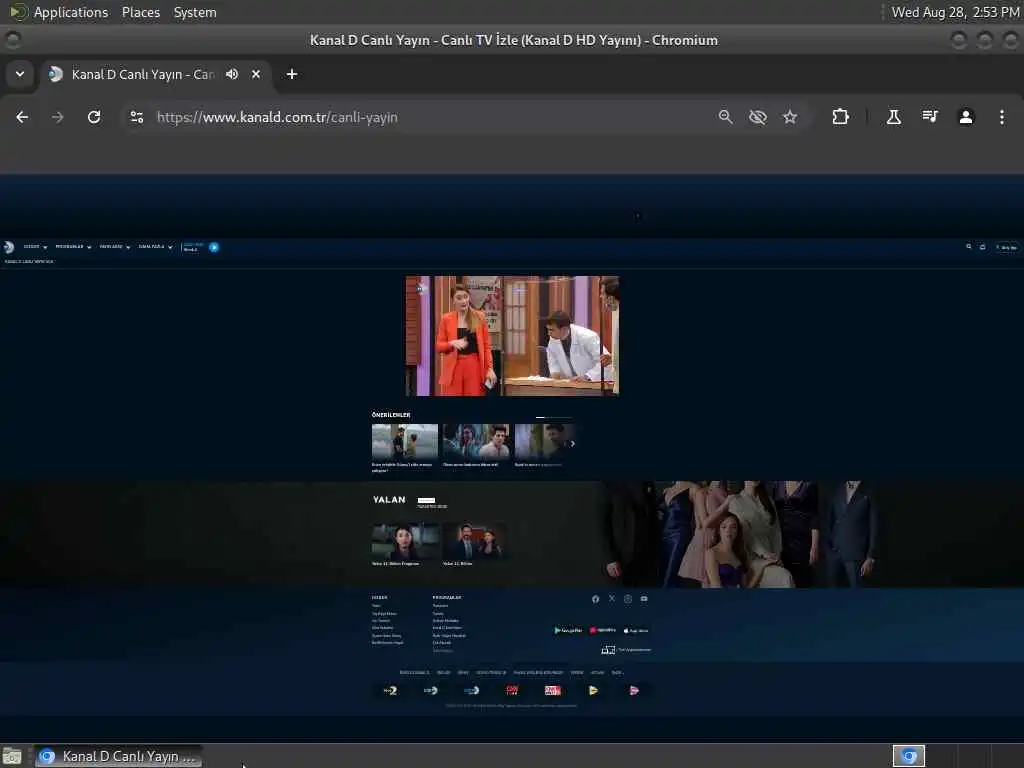Click the third channel logo in footer row

471,690
